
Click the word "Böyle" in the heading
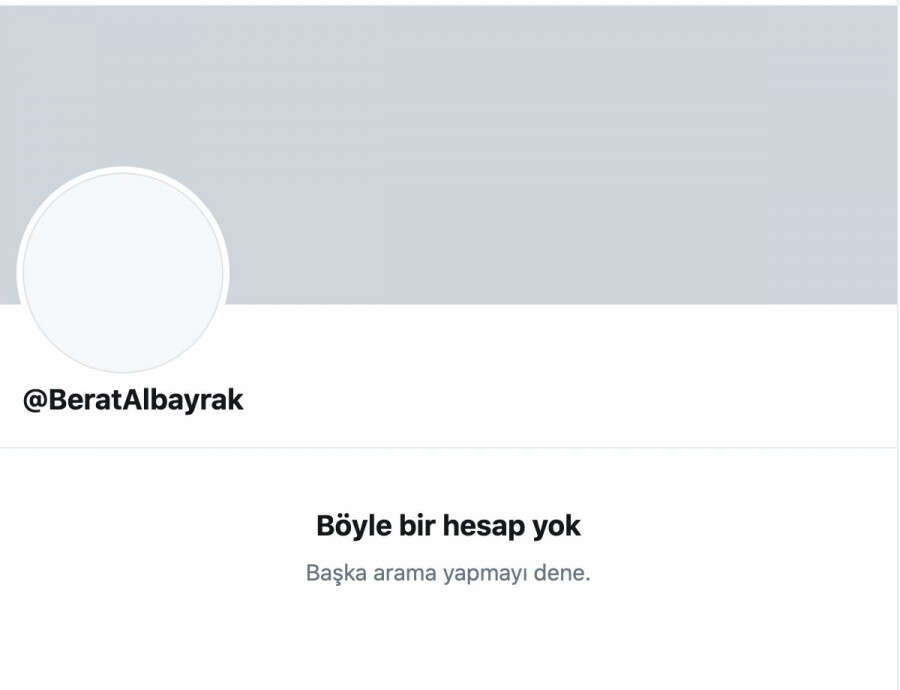[354, 526]
